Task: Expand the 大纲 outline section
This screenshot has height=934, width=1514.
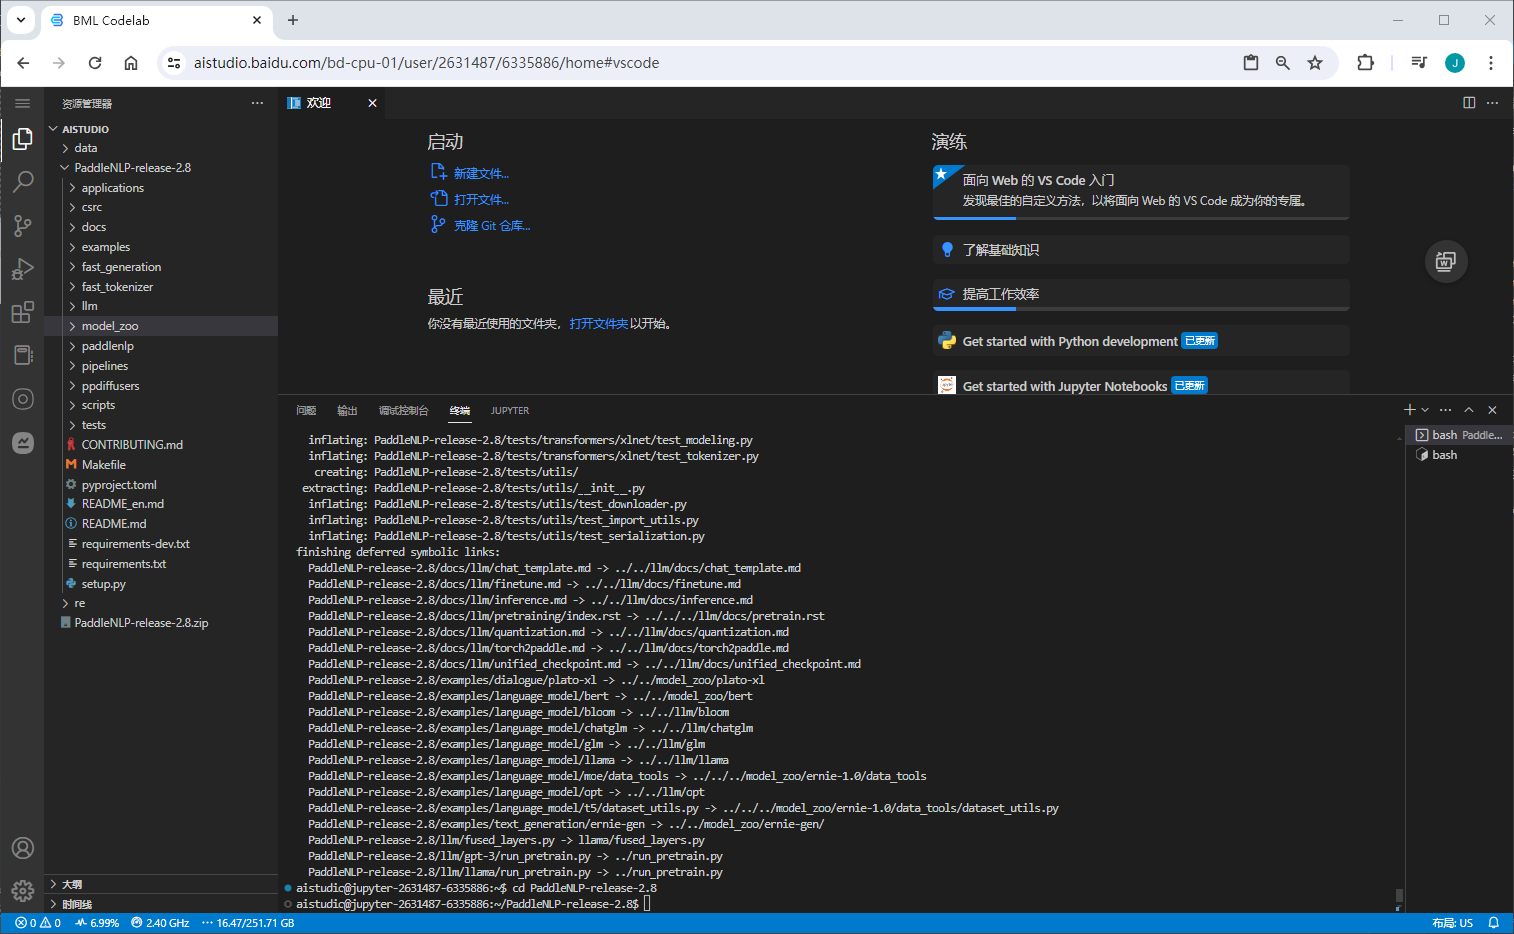Action: click(x=161, y=884)
